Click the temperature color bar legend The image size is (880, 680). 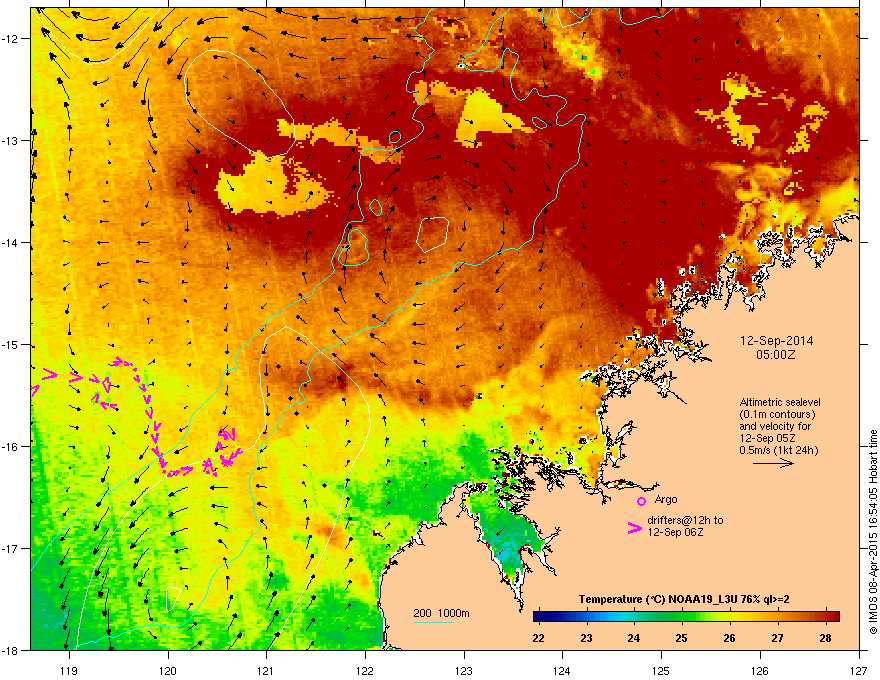point(686,617)
